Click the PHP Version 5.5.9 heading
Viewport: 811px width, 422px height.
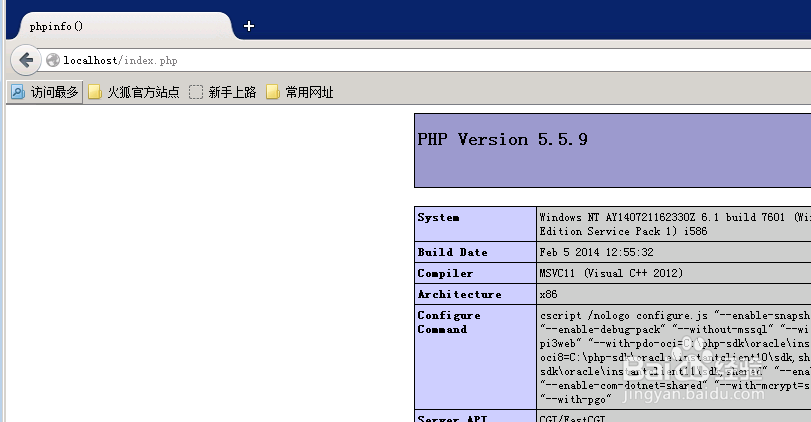(x=502, y=139)
